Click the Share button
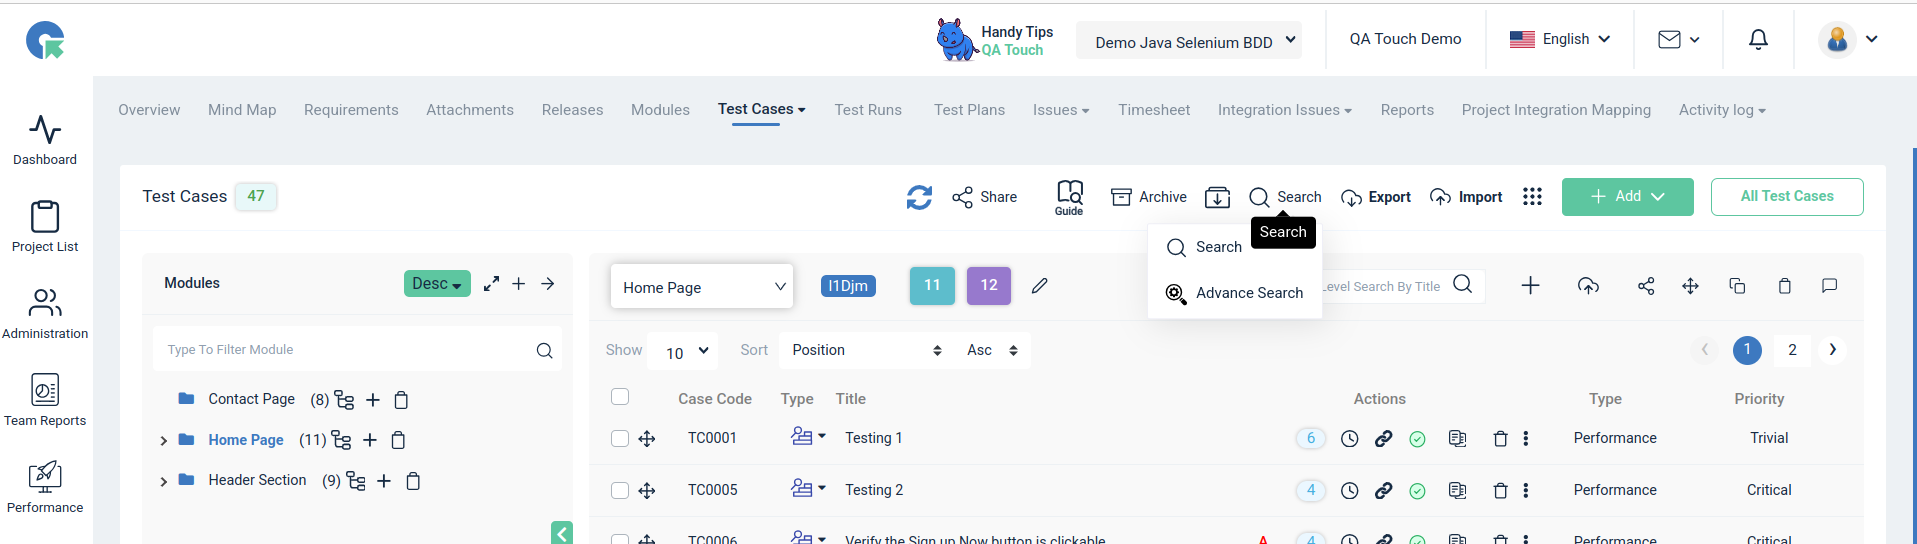The image size is (1917, 544). (x=985, y=197)
